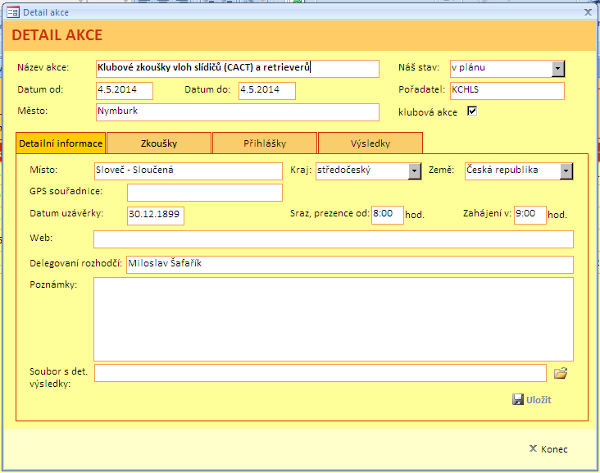
Task: Click the Soubor s det. výsledky field
Action: pyautogui.click(x=320, y=373)
